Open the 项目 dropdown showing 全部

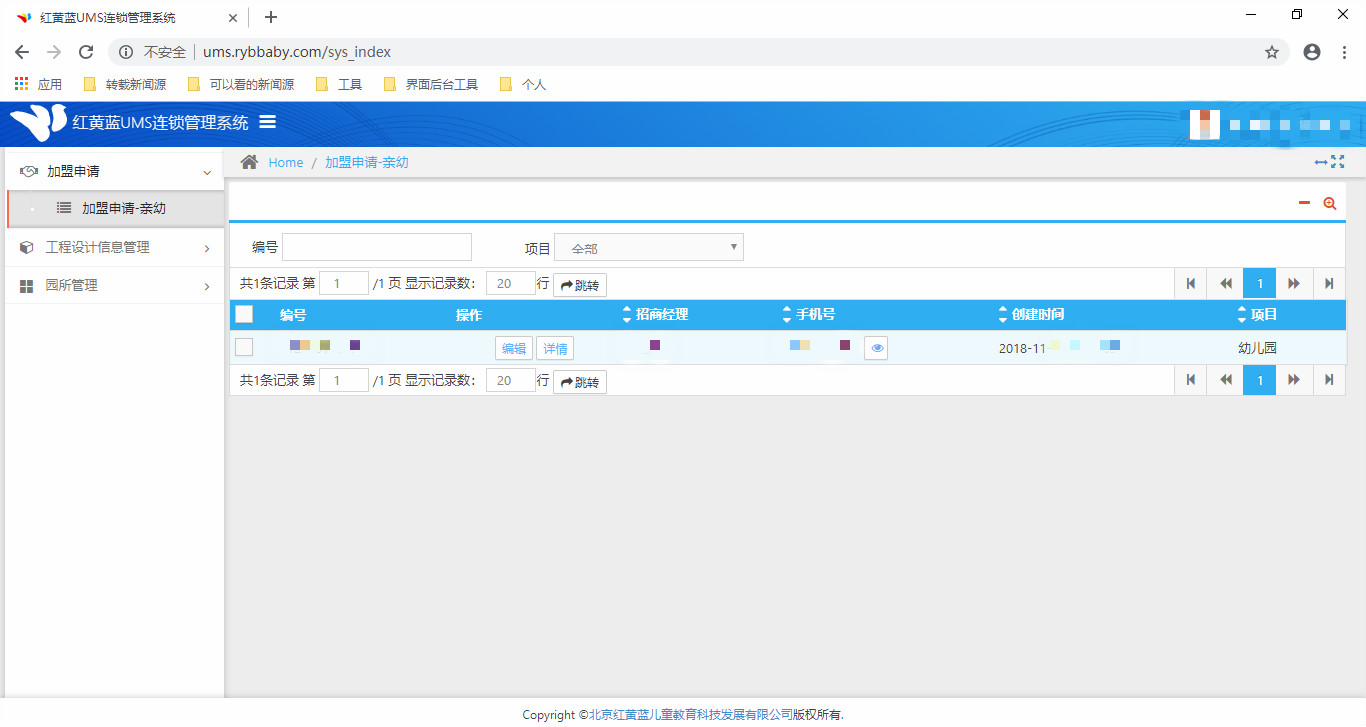click(x=649, y=247)
